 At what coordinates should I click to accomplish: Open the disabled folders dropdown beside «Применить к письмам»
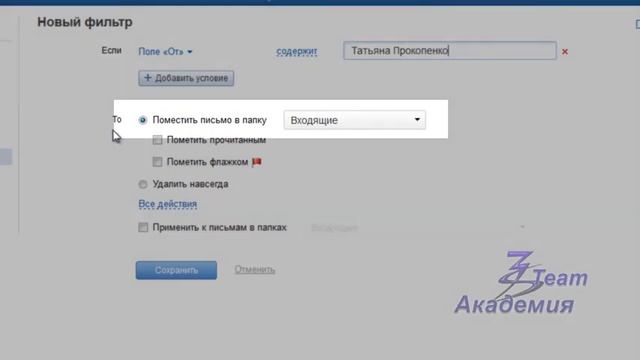click(417, 227)
